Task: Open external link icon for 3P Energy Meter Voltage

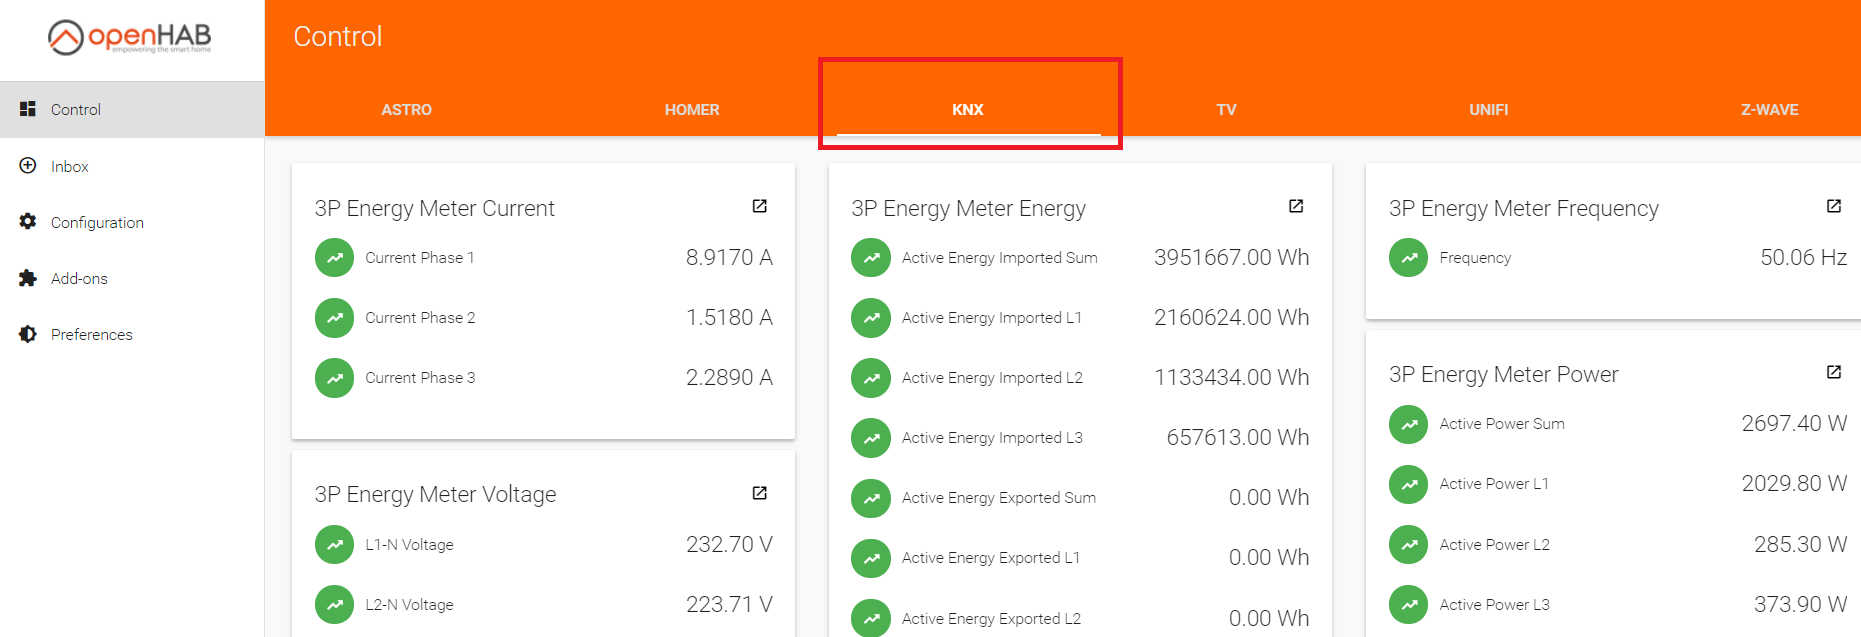Action: (x=759, y=493)
